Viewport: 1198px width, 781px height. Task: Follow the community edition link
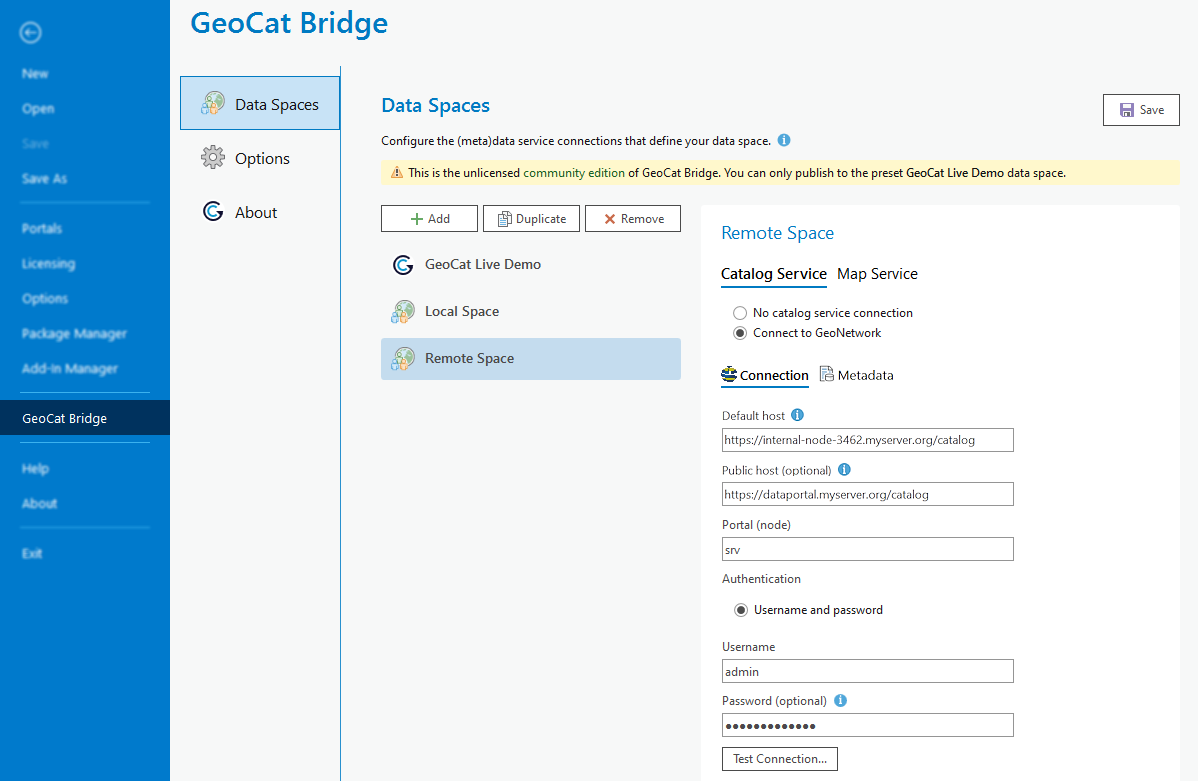[x=573, y=173]
